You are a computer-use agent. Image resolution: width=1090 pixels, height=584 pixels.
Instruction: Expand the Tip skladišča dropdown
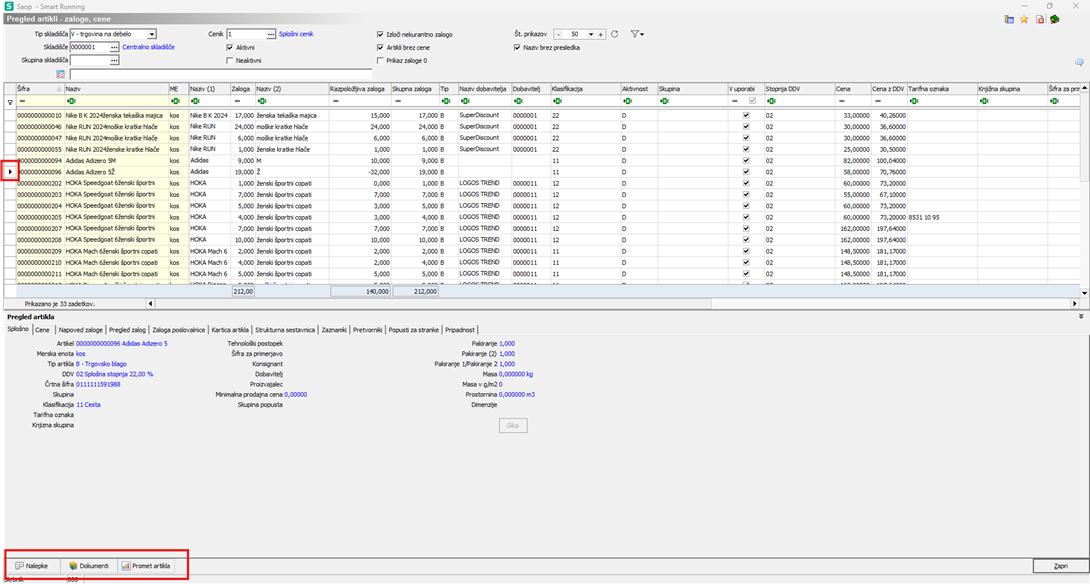click(x=151, y=34)
